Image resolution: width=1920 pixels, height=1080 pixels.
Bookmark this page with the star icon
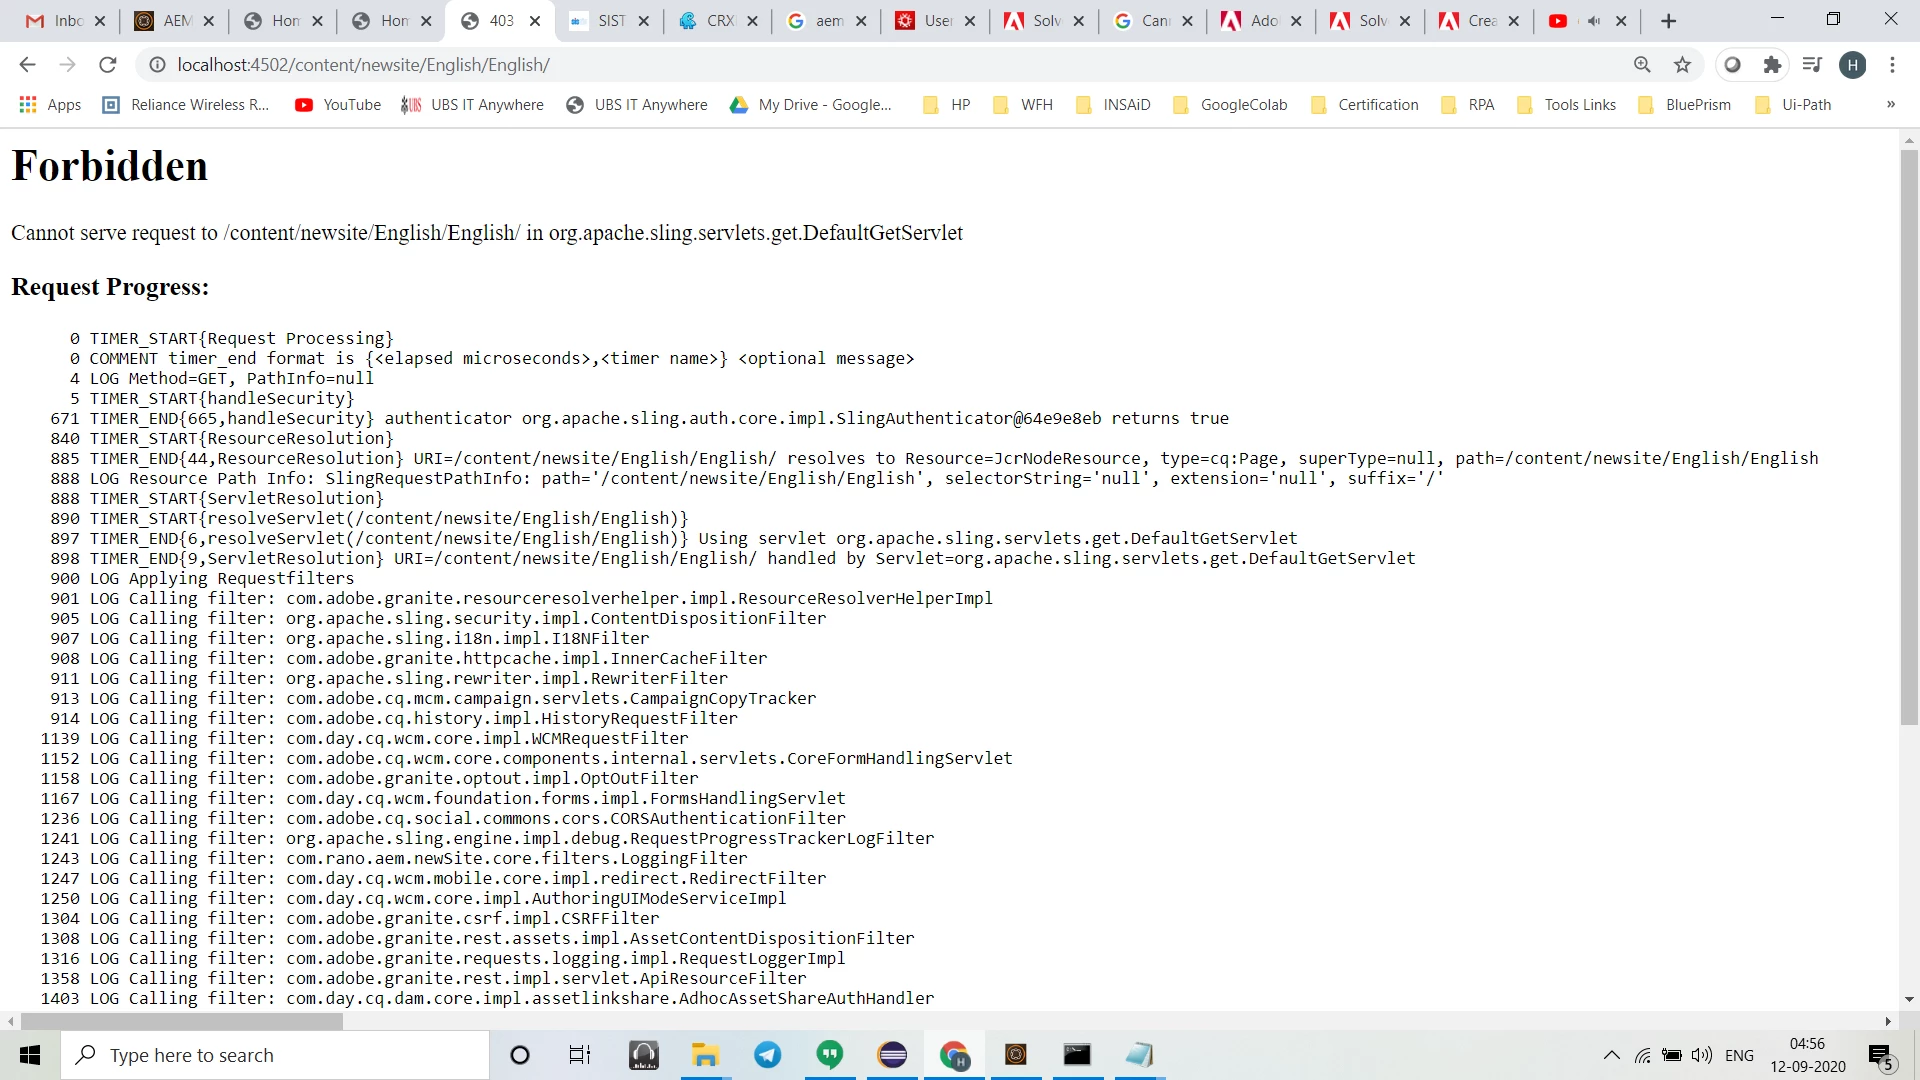pos(1683,65)
